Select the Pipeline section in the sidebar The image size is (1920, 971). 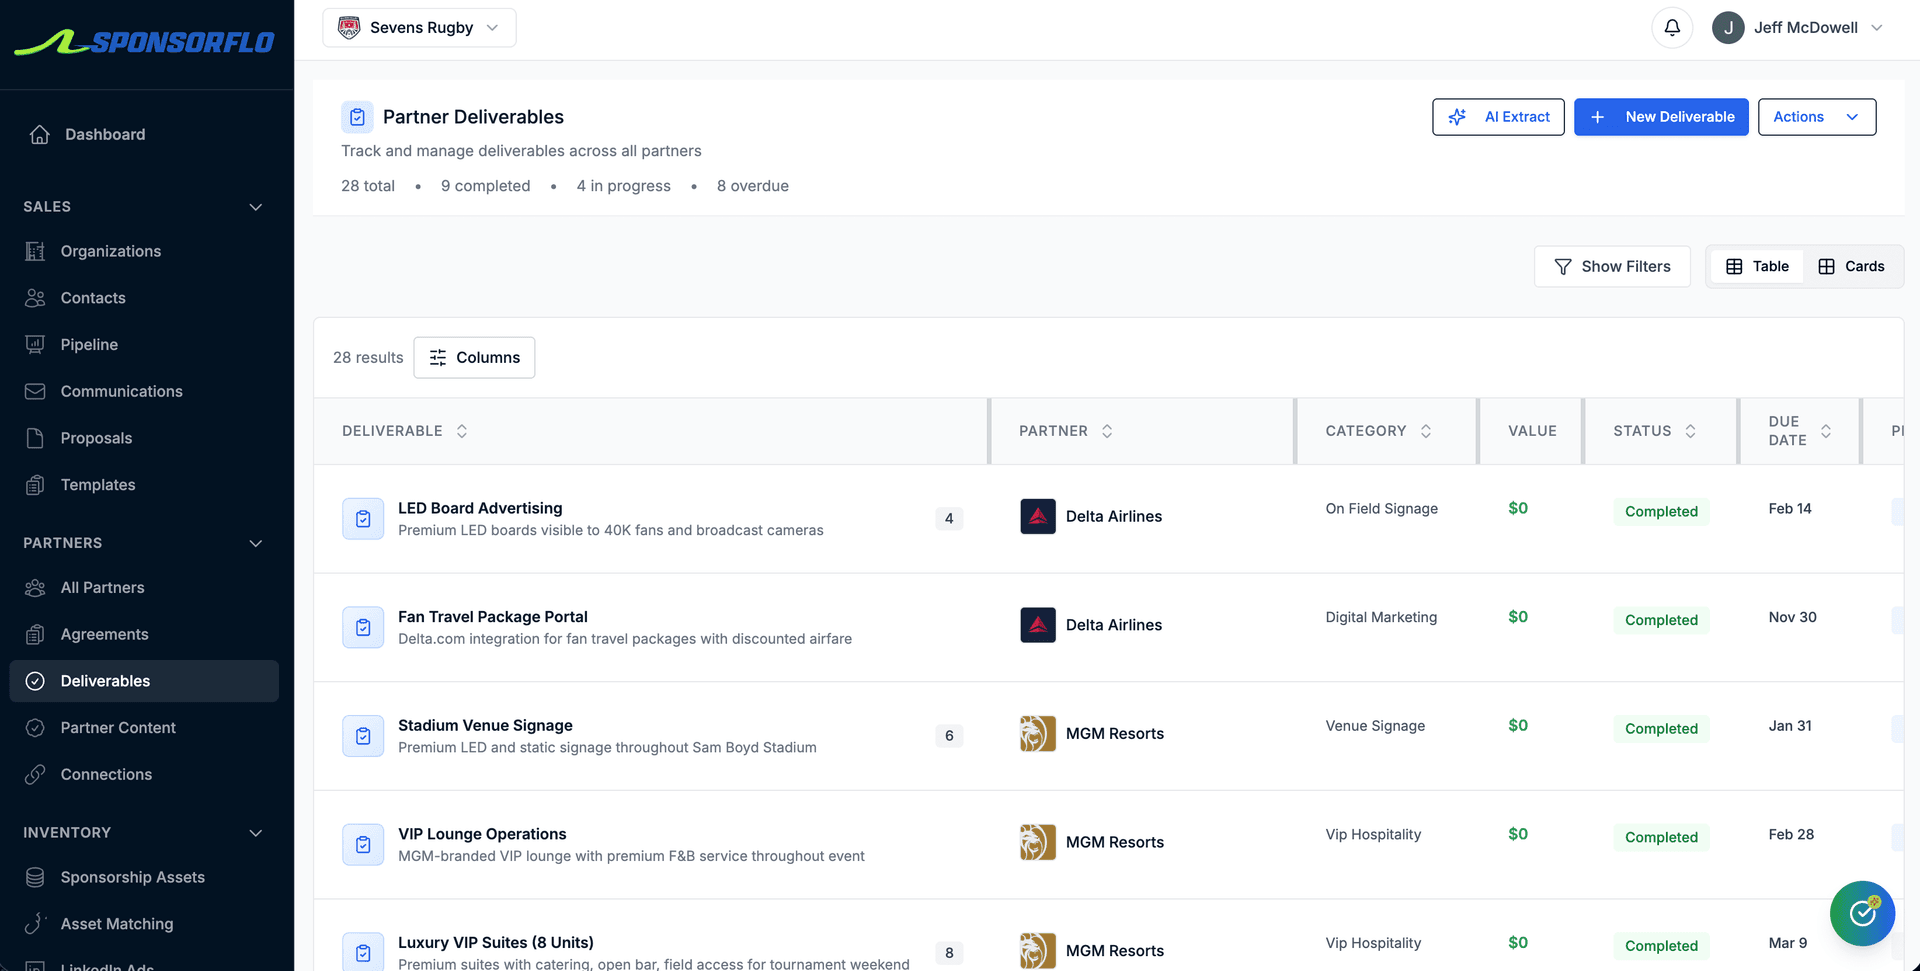coord(89,344)
